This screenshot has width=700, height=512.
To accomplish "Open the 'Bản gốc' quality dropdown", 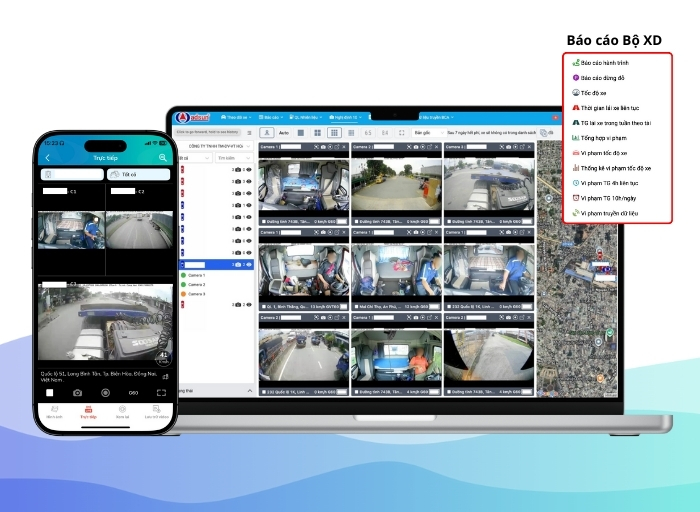I will pyautogui.click(x=424, y=132).
